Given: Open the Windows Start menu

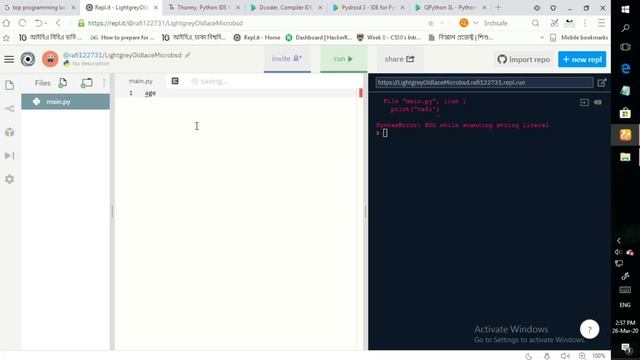Looking at the screenshot, I should (x=625, y=9).
